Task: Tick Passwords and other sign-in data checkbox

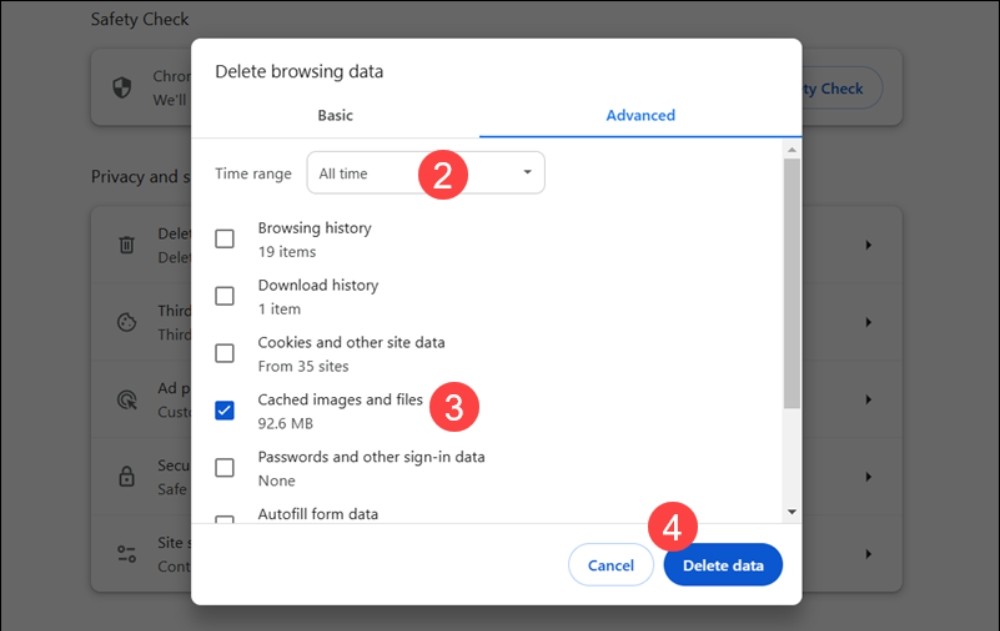Action: pyautogui.click(x=224, y=468)
